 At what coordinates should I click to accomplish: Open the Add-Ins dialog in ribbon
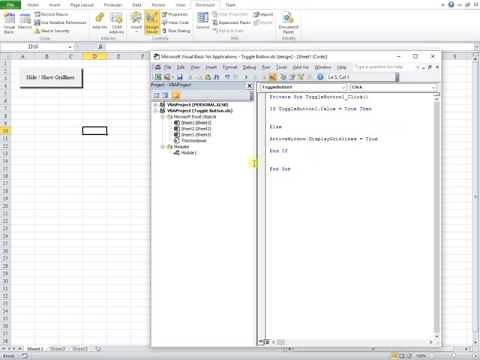[100, 21]
